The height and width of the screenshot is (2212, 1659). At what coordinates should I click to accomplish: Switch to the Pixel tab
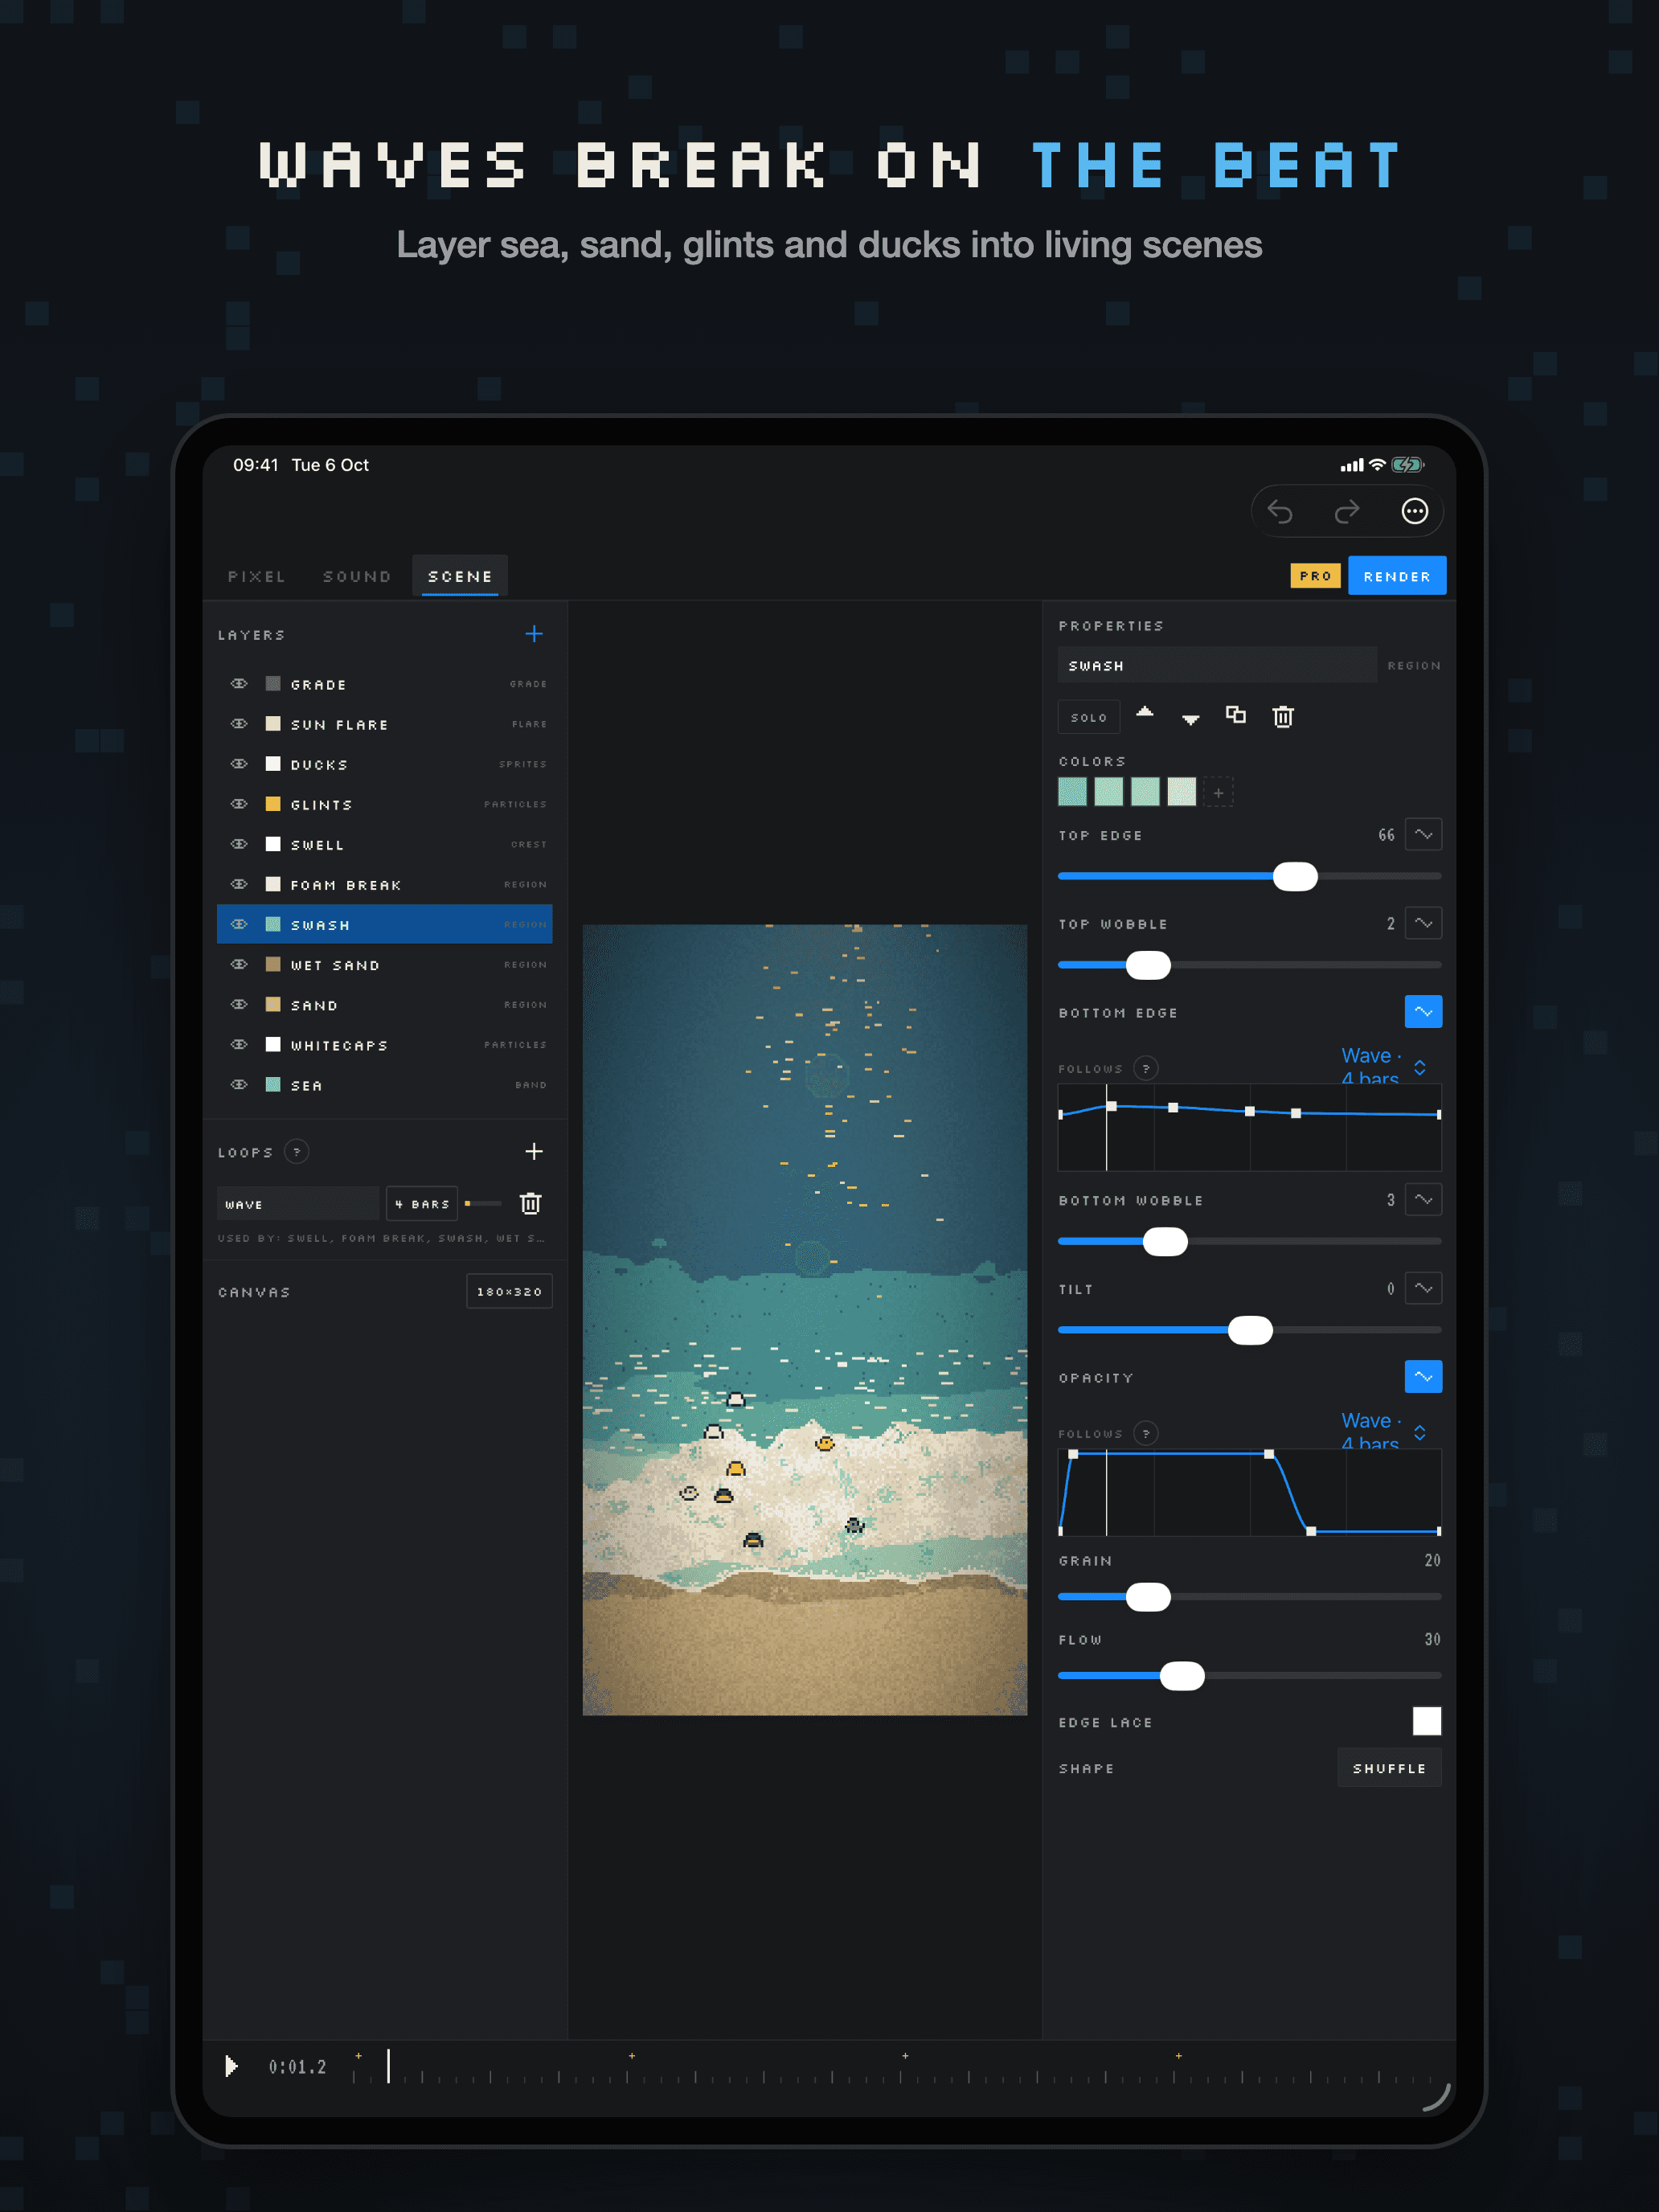tap(257, 576)
